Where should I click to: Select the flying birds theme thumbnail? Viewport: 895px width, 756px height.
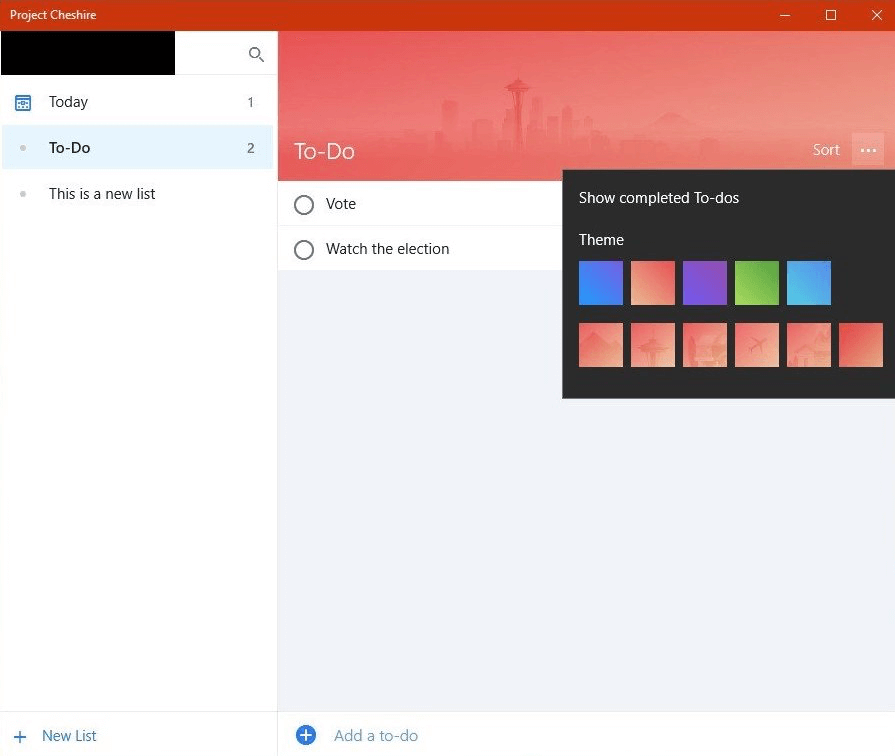coord(757,344)
